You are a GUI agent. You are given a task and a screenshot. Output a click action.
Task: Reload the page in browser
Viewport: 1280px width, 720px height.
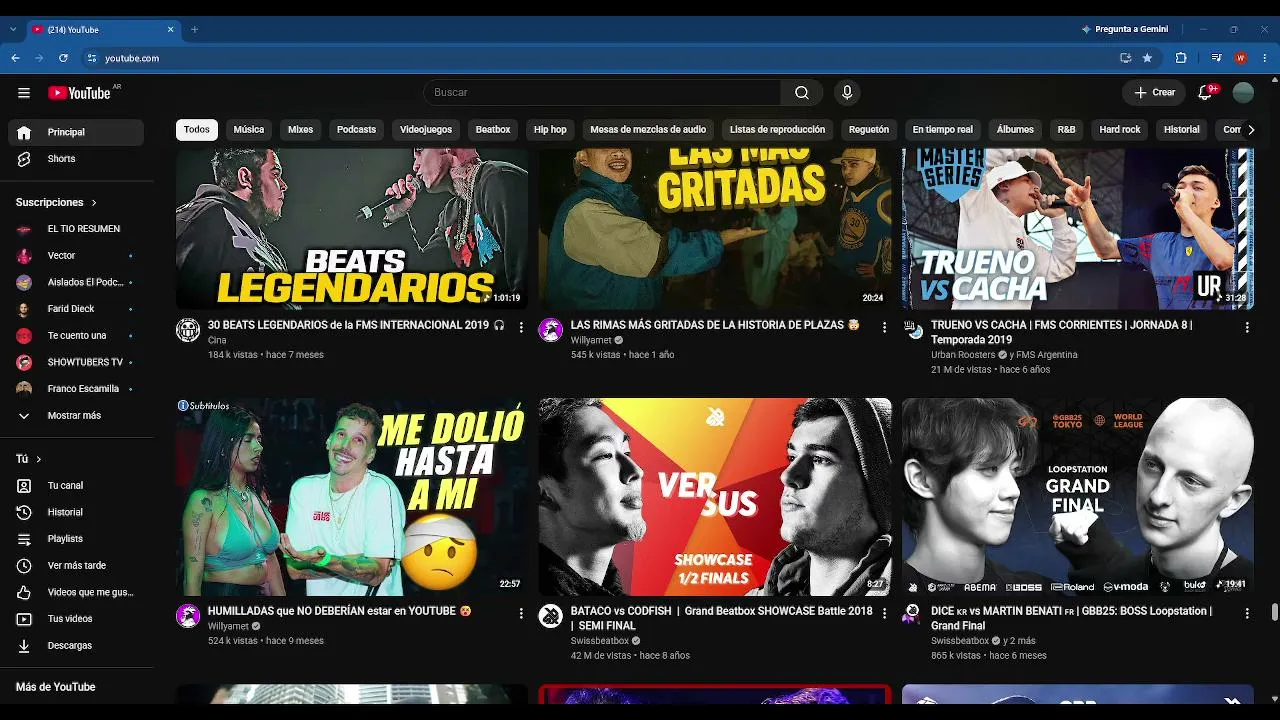point(63,58)
